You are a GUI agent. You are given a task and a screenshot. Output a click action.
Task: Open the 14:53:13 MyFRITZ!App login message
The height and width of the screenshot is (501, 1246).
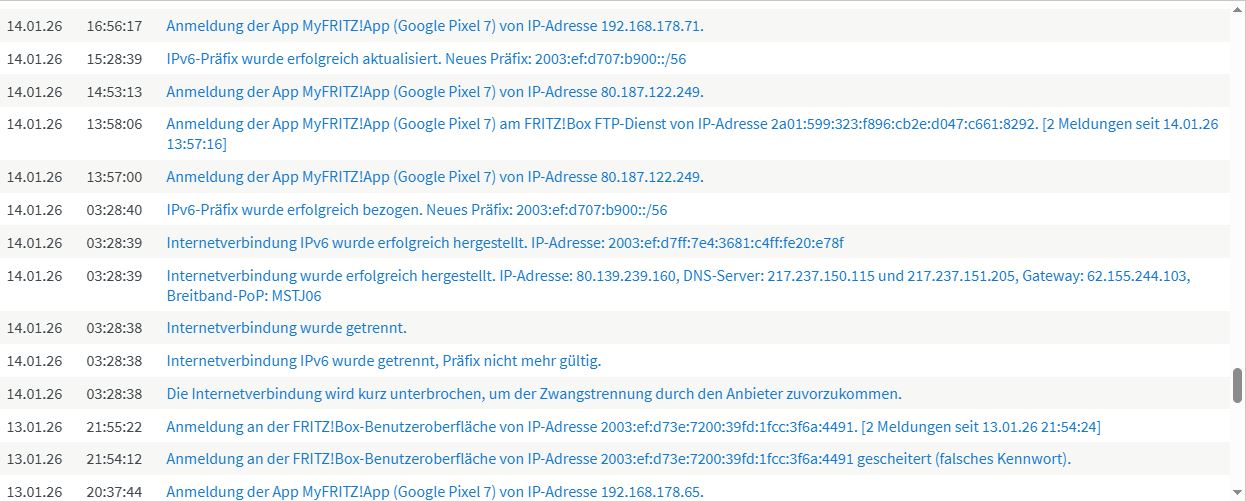click(435, 92)
